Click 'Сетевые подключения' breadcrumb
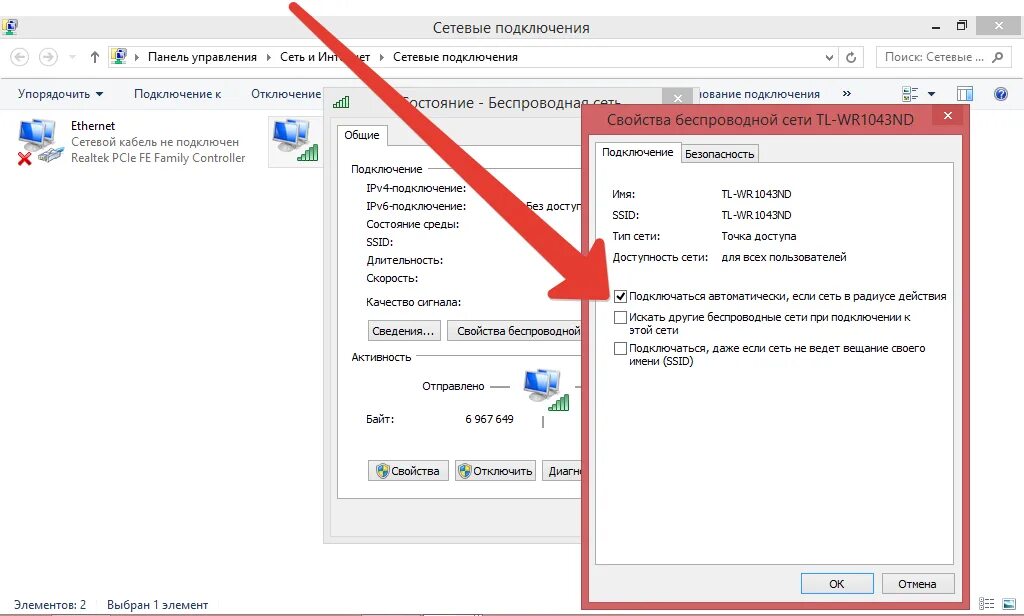This screenshot has width=1024, height=616. [455, 57]
